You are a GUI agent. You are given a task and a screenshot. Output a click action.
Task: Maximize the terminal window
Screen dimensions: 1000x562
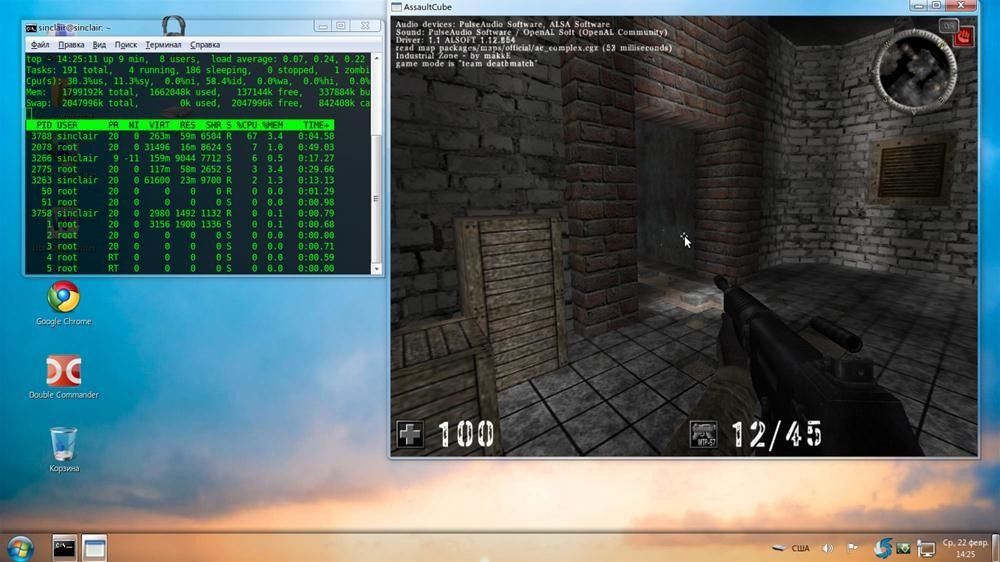point(341,26)
